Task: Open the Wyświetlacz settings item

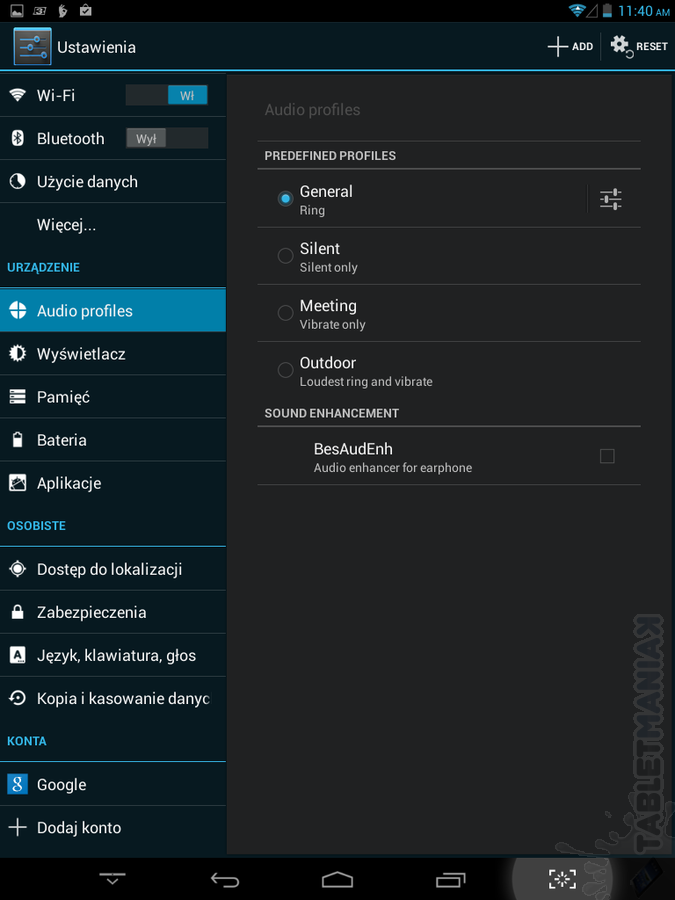Action: 113,354
